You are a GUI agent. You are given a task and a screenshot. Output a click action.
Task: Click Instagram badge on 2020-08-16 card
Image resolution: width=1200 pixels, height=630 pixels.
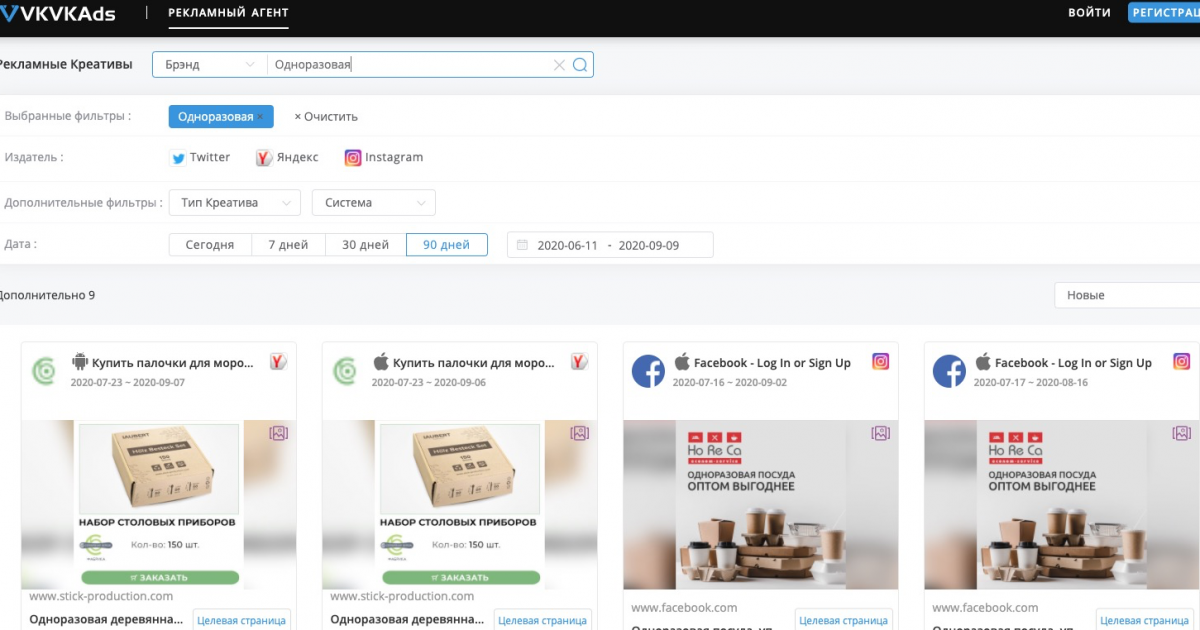coord(1181,362)
